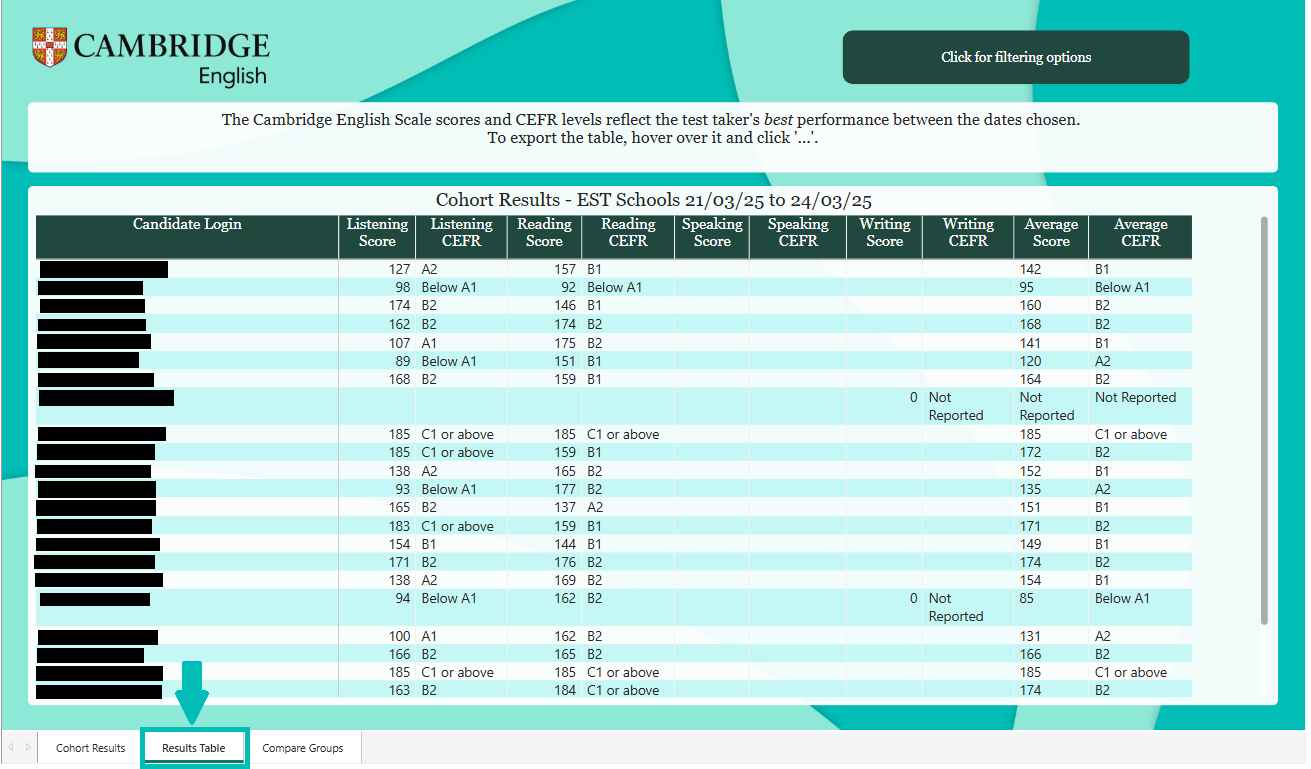Click listening score cell 163
This screenshot has height=769, width=1311.
pos(400,690)
